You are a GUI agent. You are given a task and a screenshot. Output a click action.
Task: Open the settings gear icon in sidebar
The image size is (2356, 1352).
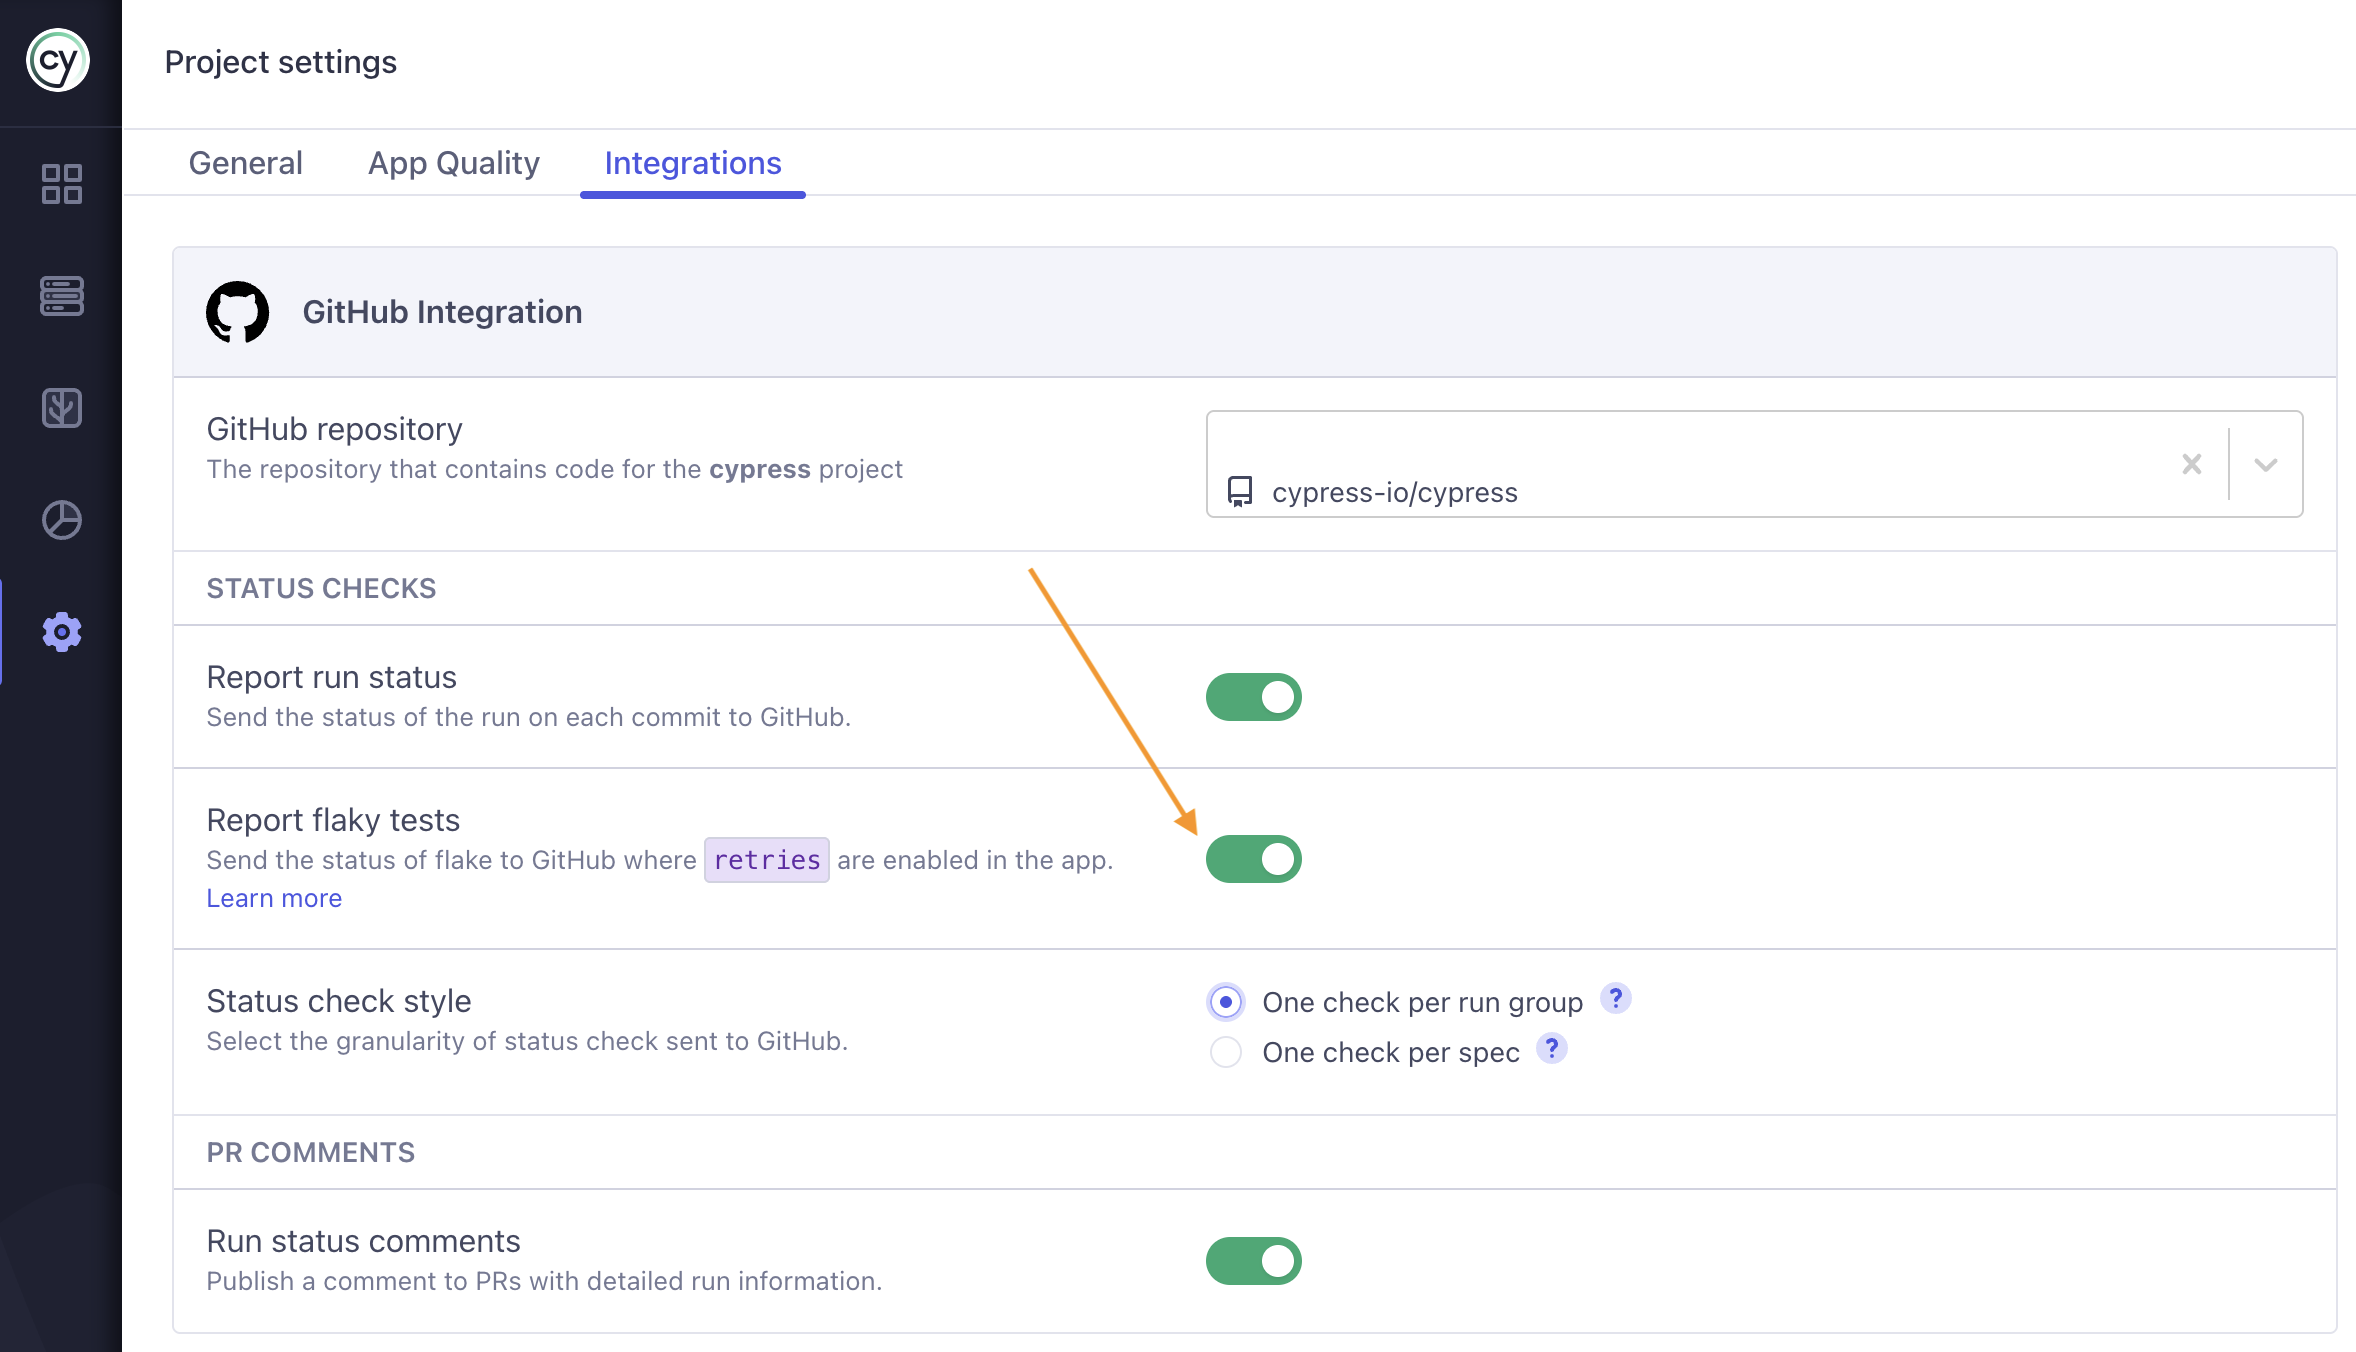(61, 632)
